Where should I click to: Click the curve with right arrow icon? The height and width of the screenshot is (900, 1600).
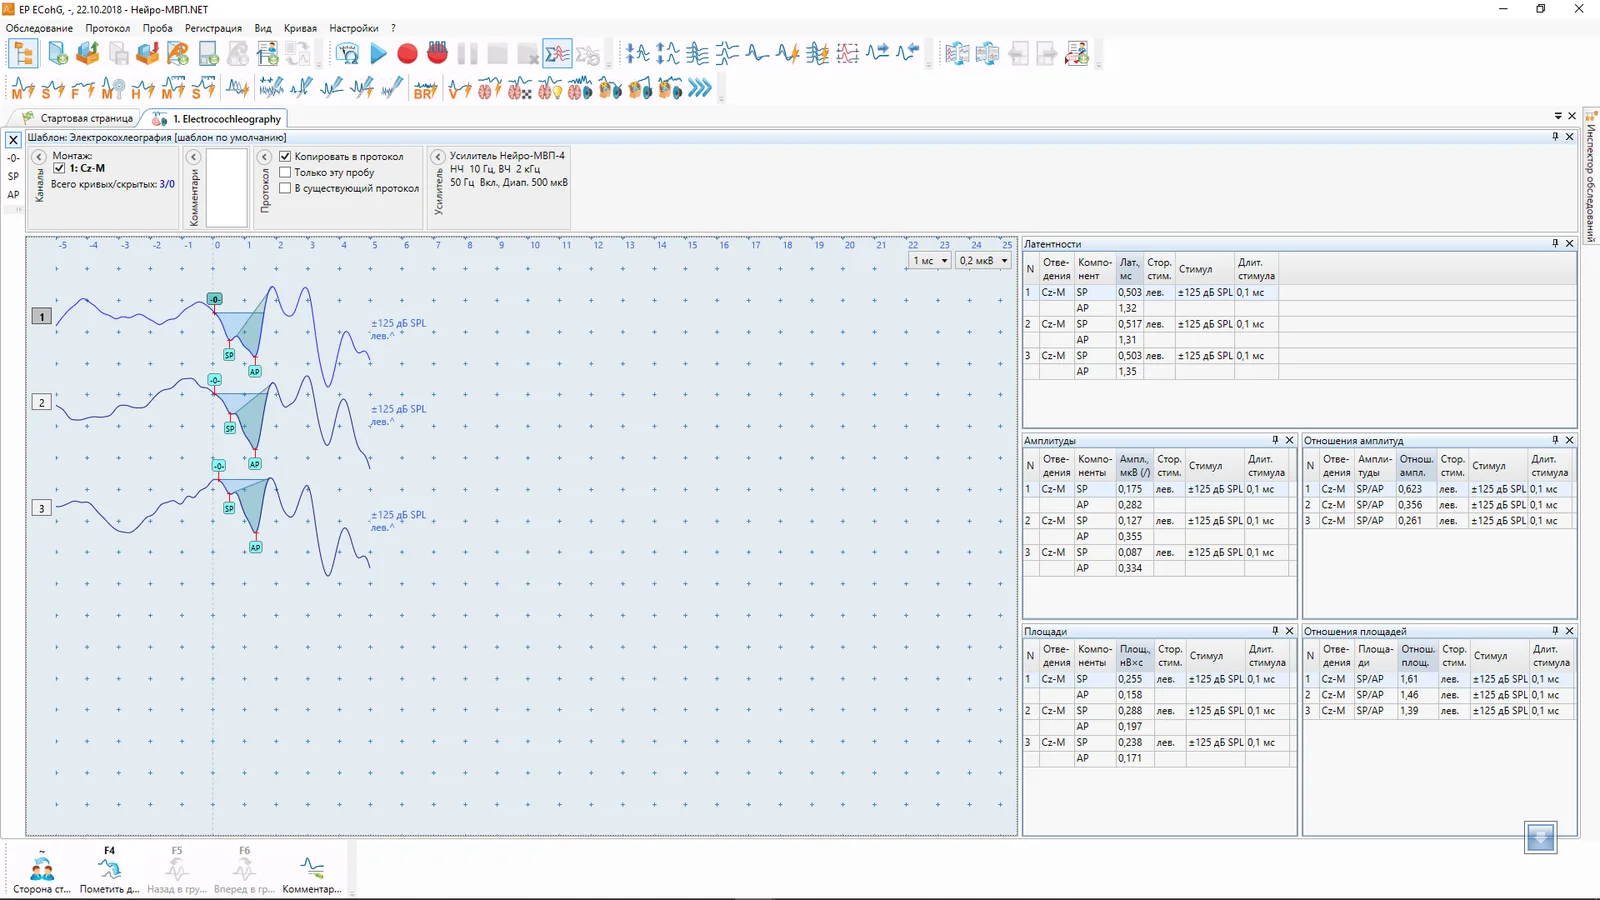click(878, 53)
